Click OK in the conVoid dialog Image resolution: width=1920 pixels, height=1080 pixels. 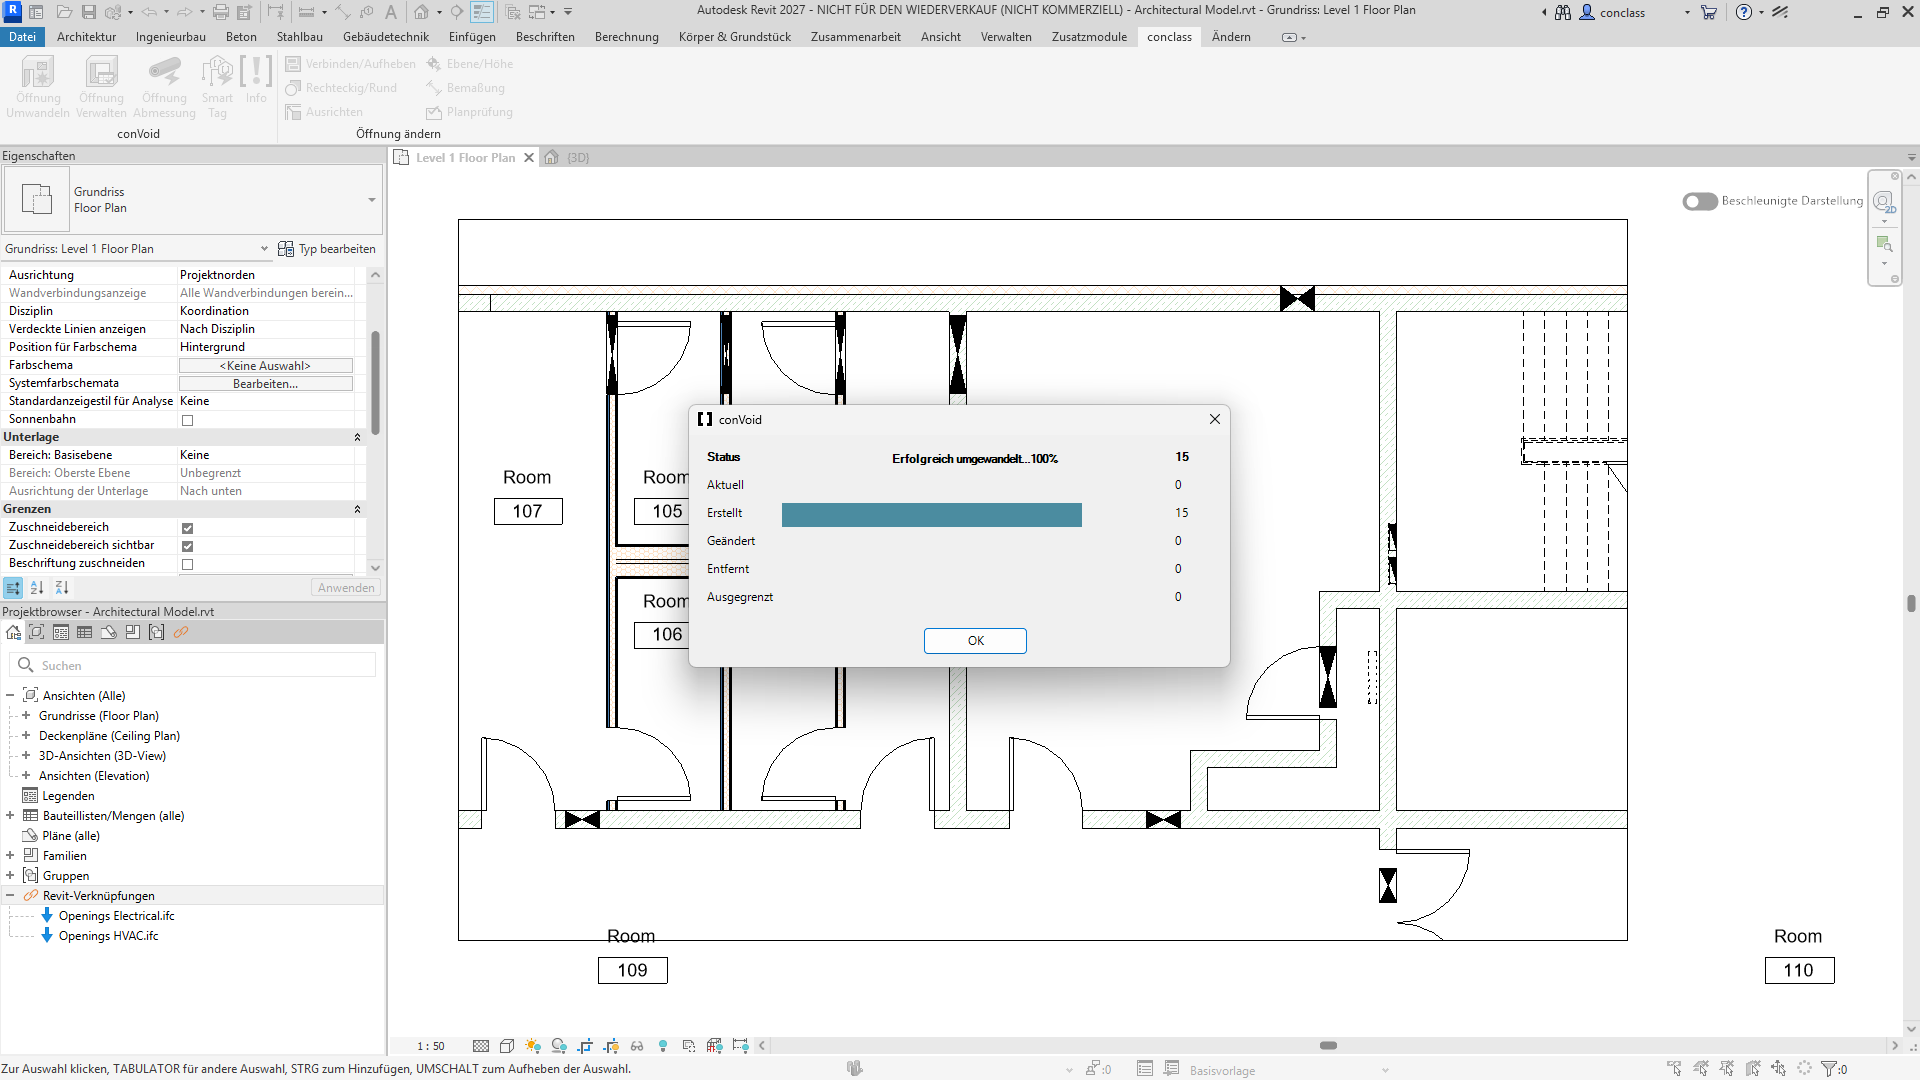[975, 641]
